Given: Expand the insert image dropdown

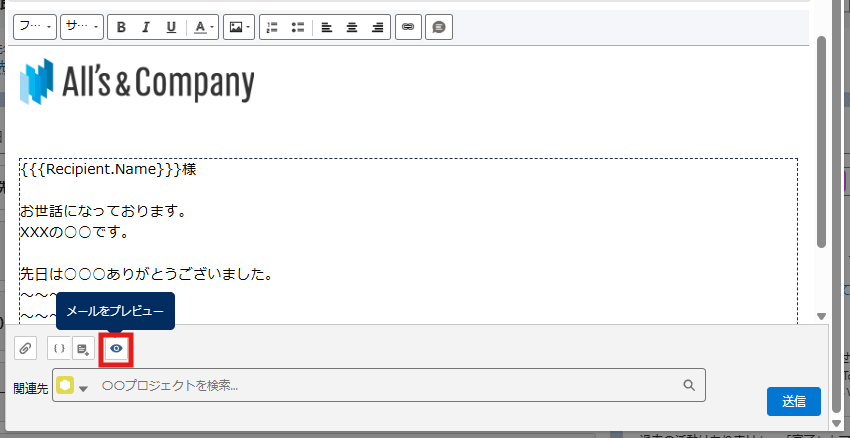Looking at the screenshot, I should (x=238, y=27).
